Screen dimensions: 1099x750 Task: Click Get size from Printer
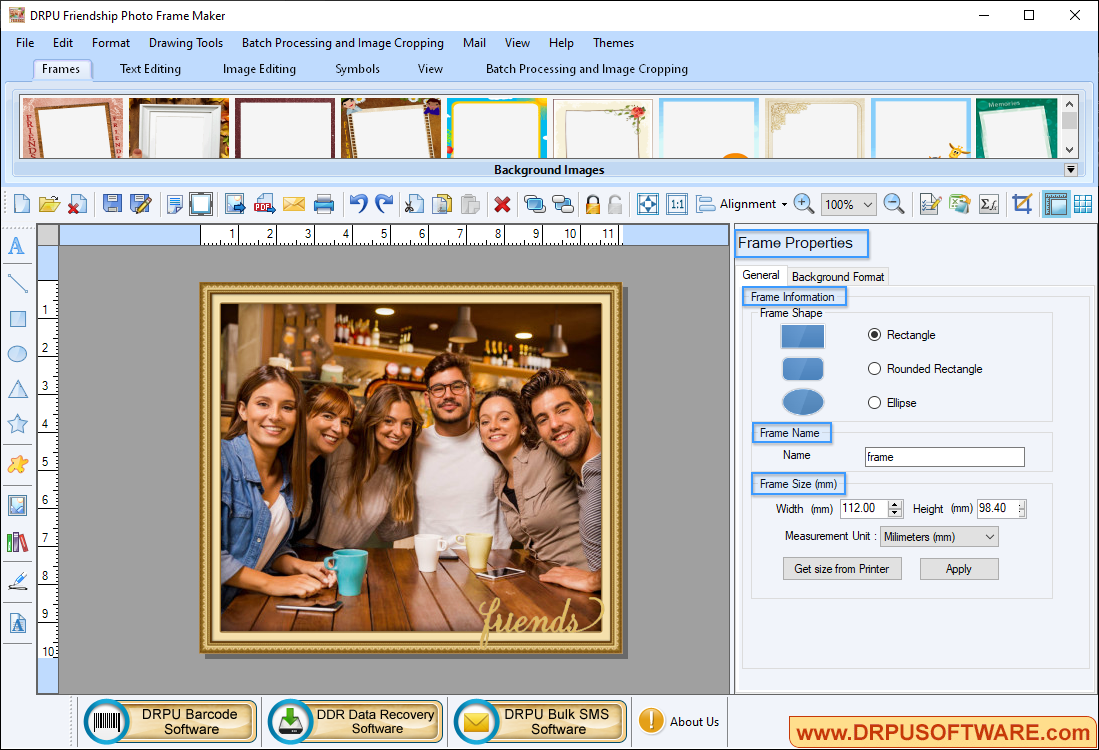(841, 568)
